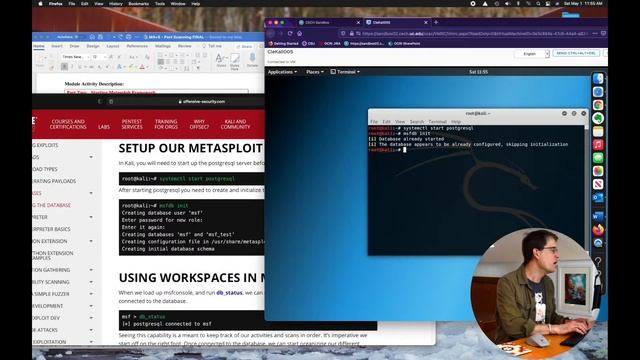The width and height of the screenshot is (640, 360).
Task: Open Mailings tab in Word
Action: pyautogui.click(x=163, y=46)
